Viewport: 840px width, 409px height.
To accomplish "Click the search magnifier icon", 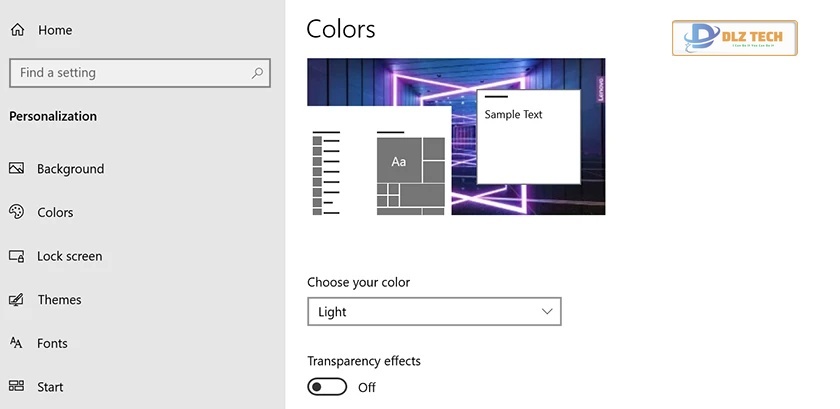I will tap(257, 73).
